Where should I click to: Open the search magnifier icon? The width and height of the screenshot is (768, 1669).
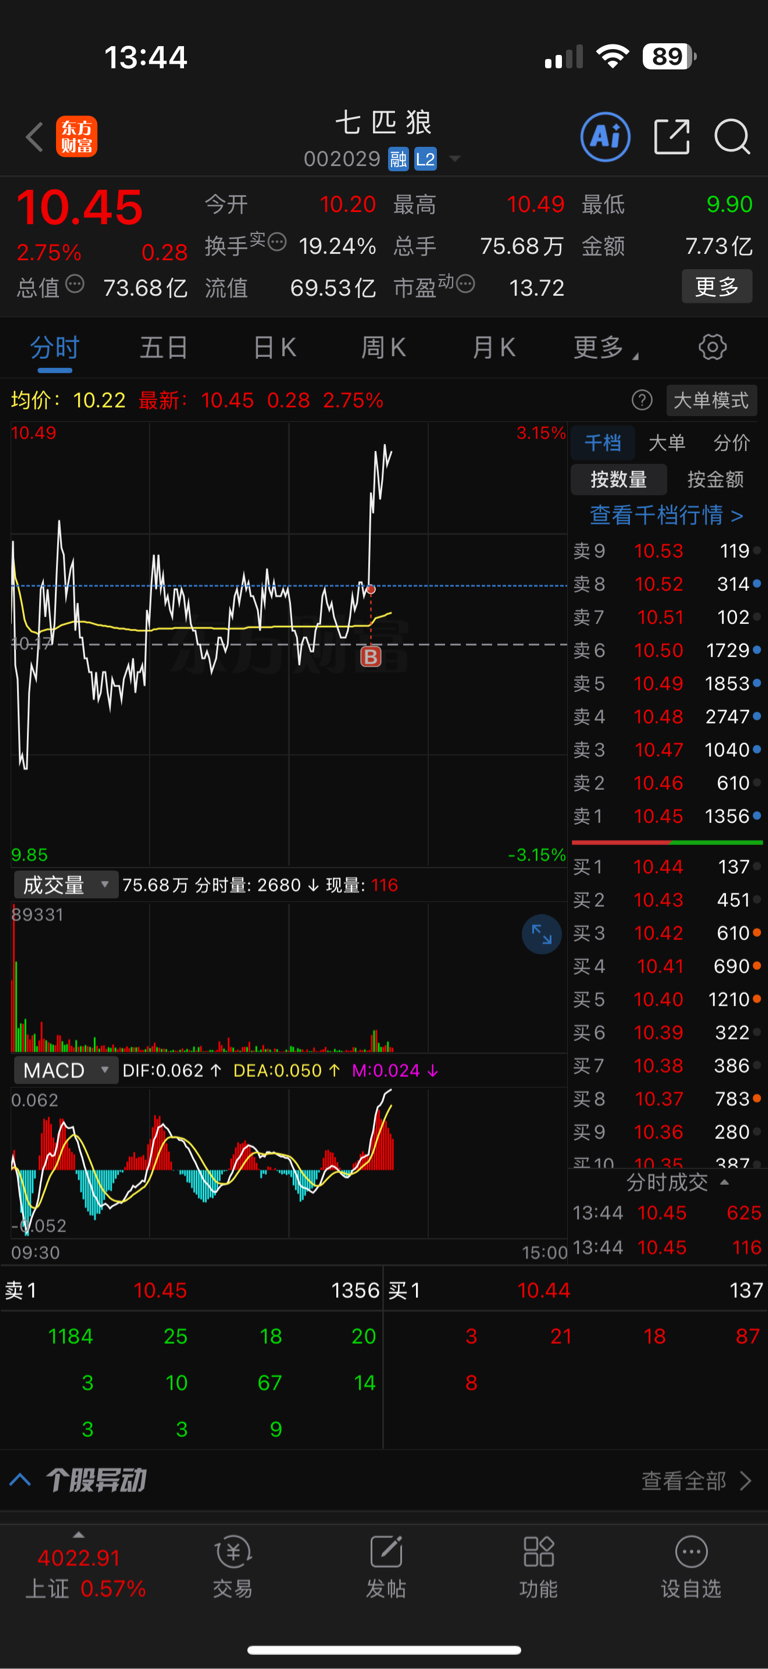click(x=732, y=137)
